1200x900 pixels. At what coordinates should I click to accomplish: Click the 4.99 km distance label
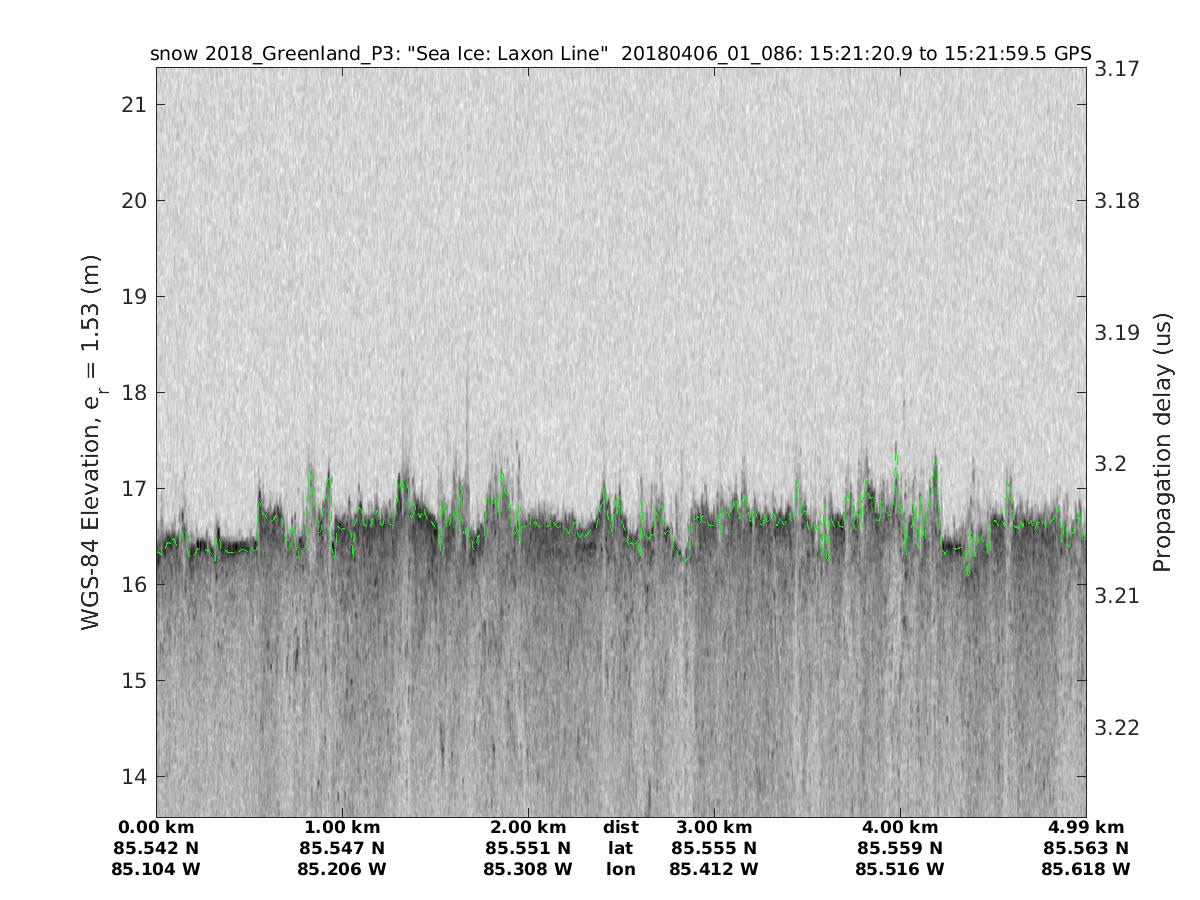(x=1086, y=828)
